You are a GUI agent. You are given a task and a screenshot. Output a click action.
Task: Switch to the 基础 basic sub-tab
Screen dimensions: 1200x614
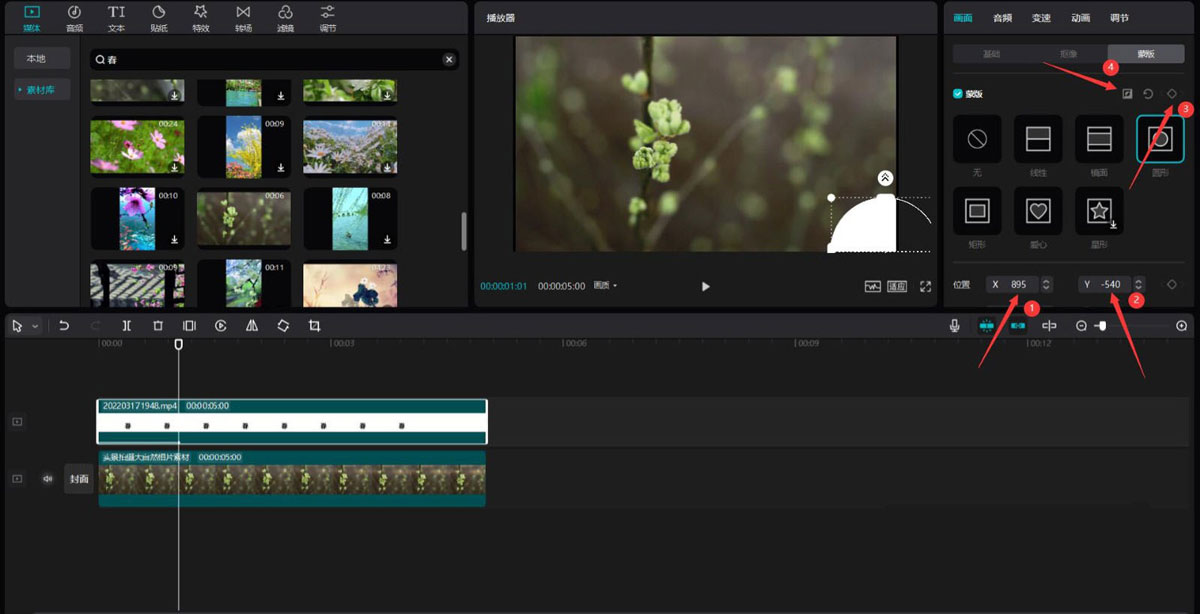(x=991, y=54)
